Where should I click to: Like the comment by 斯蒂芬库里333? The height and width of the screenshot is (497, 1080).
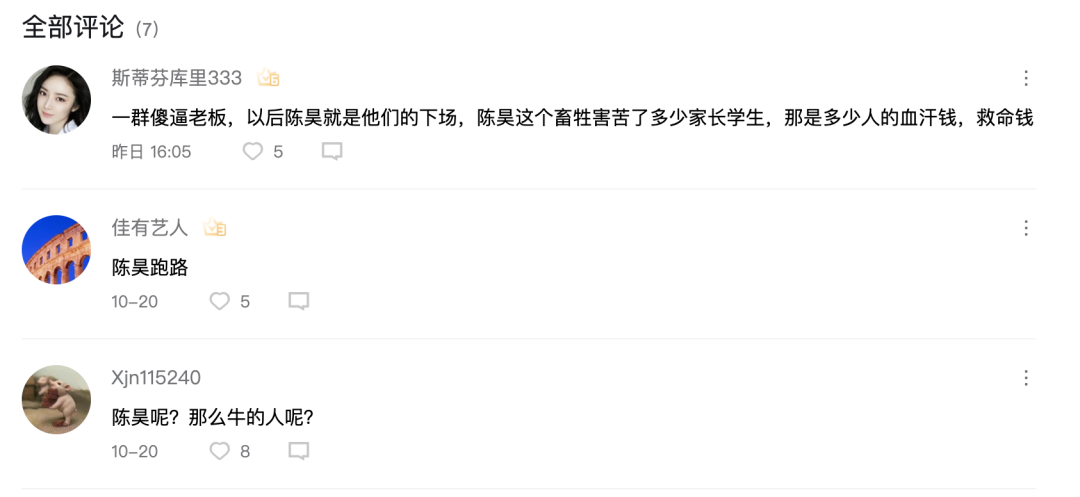[253, 151]
